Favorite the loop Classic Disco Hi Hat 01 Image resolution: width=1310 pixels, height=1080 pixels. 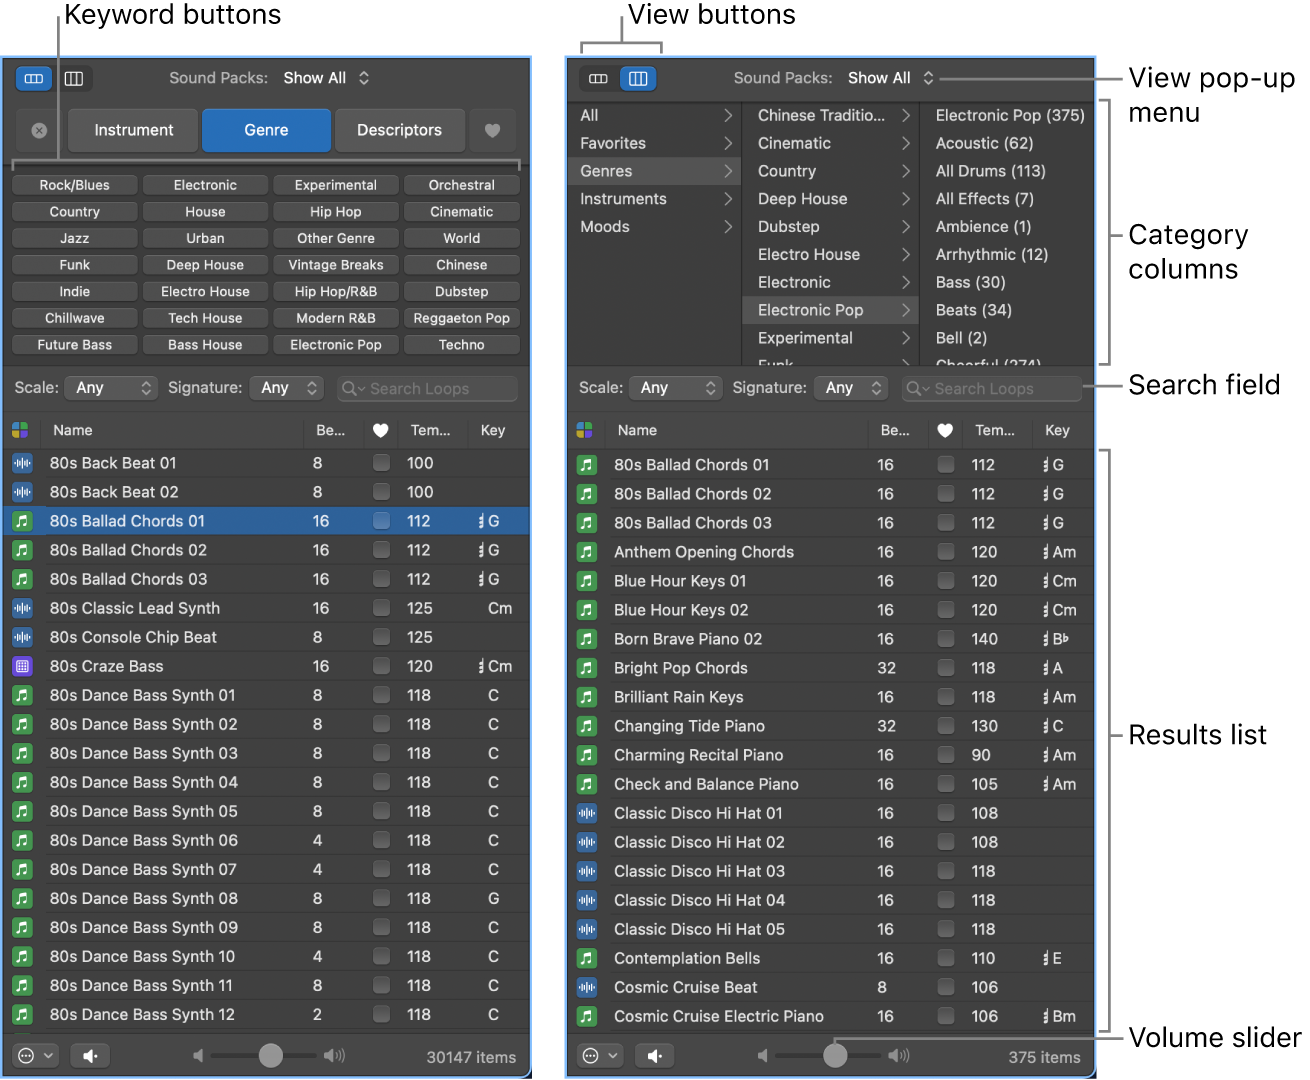945,813
